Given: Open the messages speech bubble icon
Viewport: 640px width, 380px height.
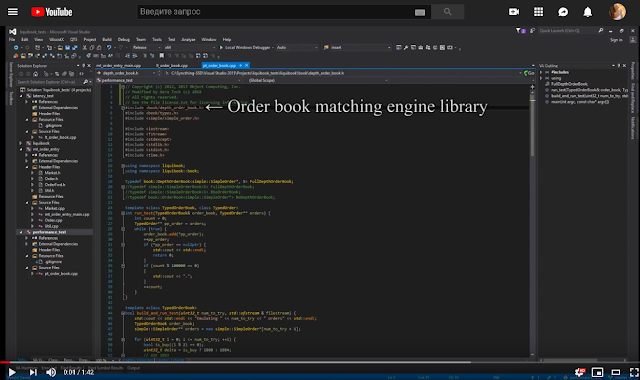Looking at the screenshot, I should (563, 12).
